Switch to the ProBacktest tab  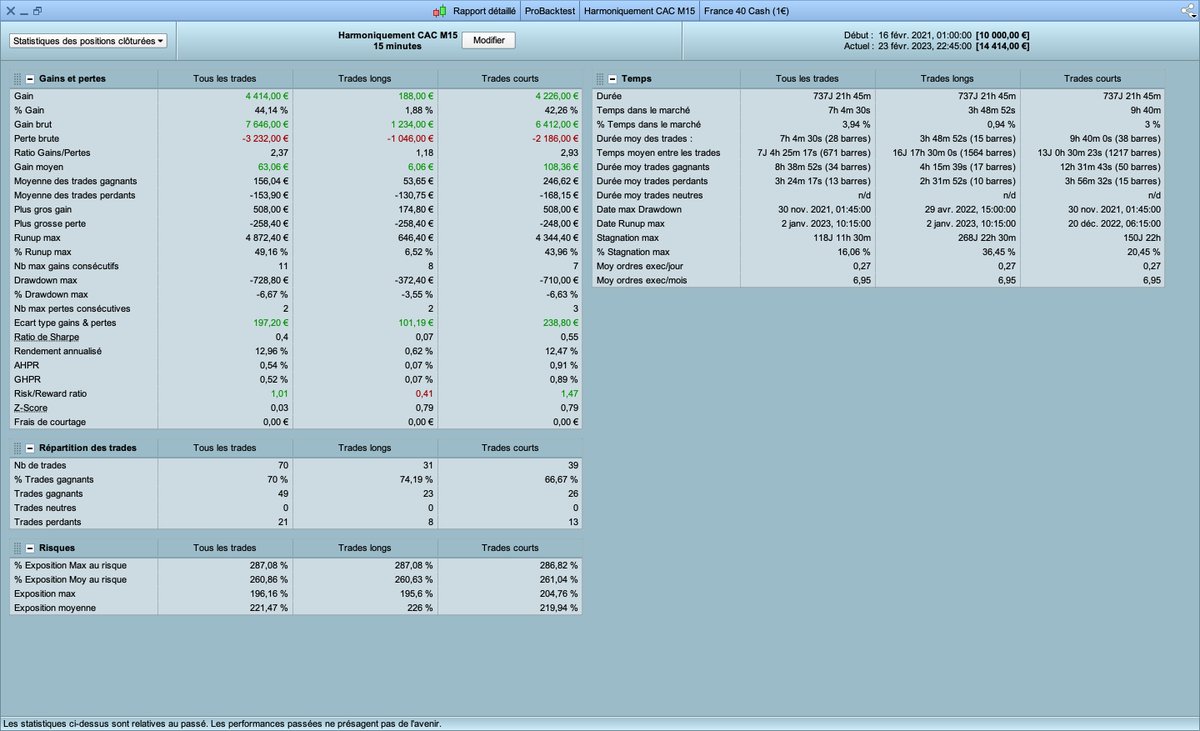click(x=549, y=11)
